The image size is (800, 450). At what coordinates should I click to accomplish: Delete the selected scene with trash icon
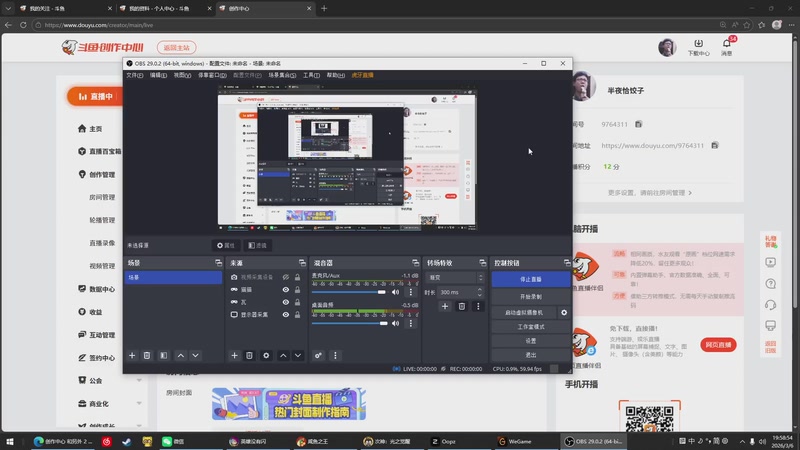(147, 355)
